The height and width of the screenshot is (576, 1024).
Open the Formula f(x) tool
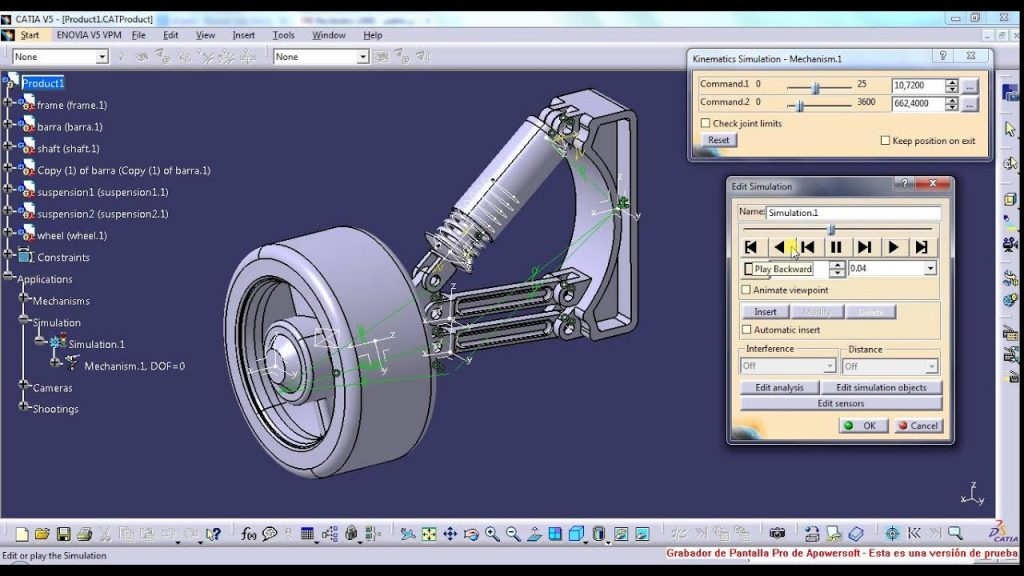click(248, 534)
